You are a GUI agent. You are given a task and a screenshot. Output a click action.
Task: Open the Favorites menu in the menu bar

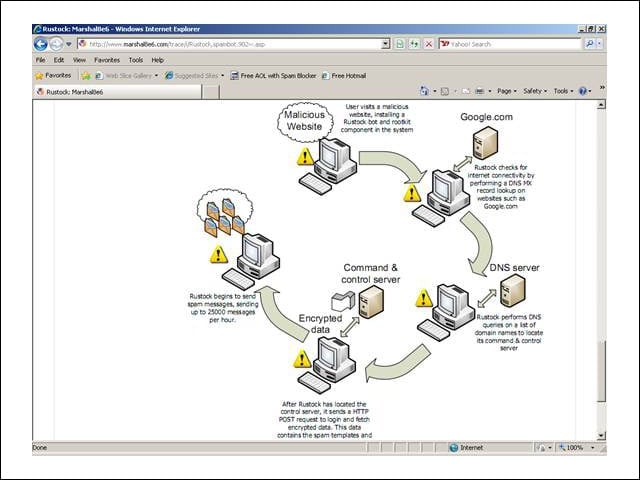107,60
